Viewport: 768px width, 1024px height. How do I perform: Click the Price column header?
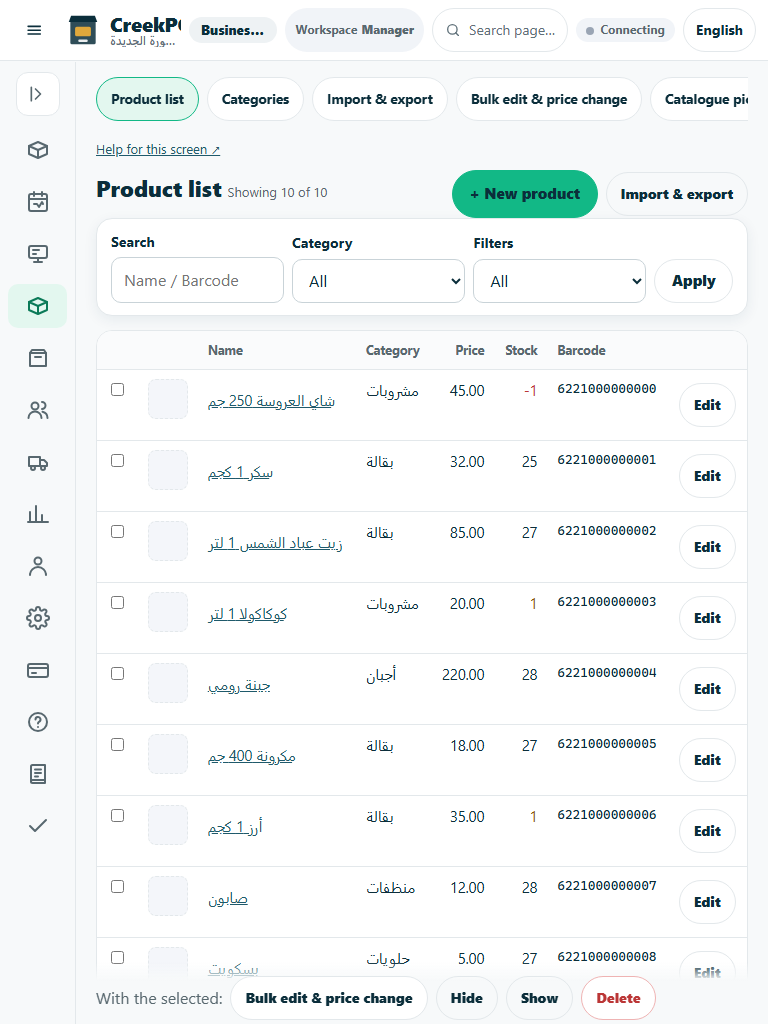coord(470,350)
